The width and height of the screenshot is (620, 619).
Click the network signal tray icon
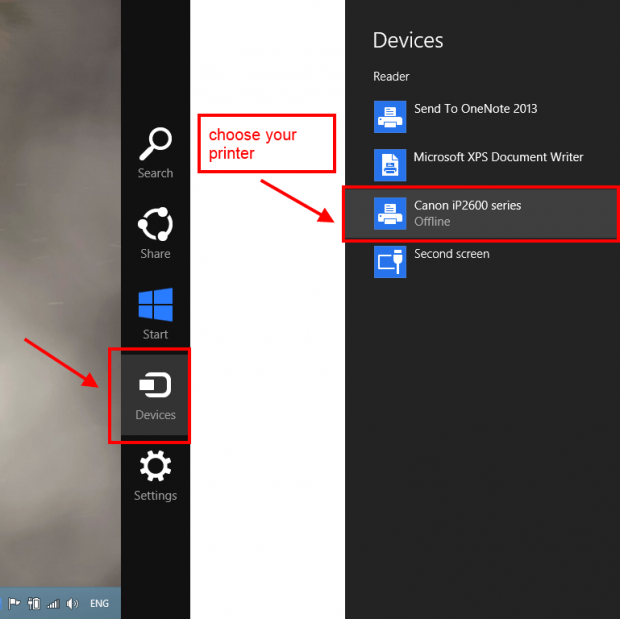pyautogui.click(x=53, y=604)
